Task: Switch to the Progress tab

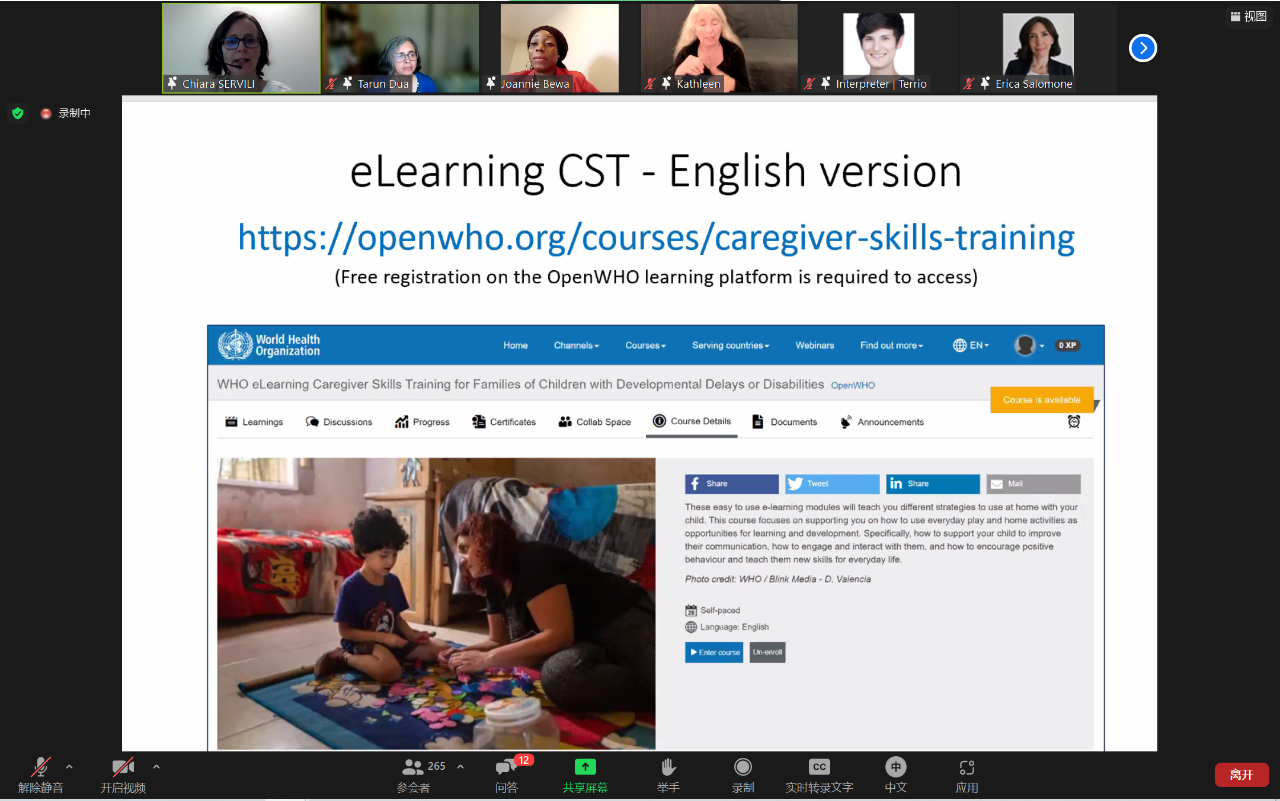Action: (x=422, y=422)
